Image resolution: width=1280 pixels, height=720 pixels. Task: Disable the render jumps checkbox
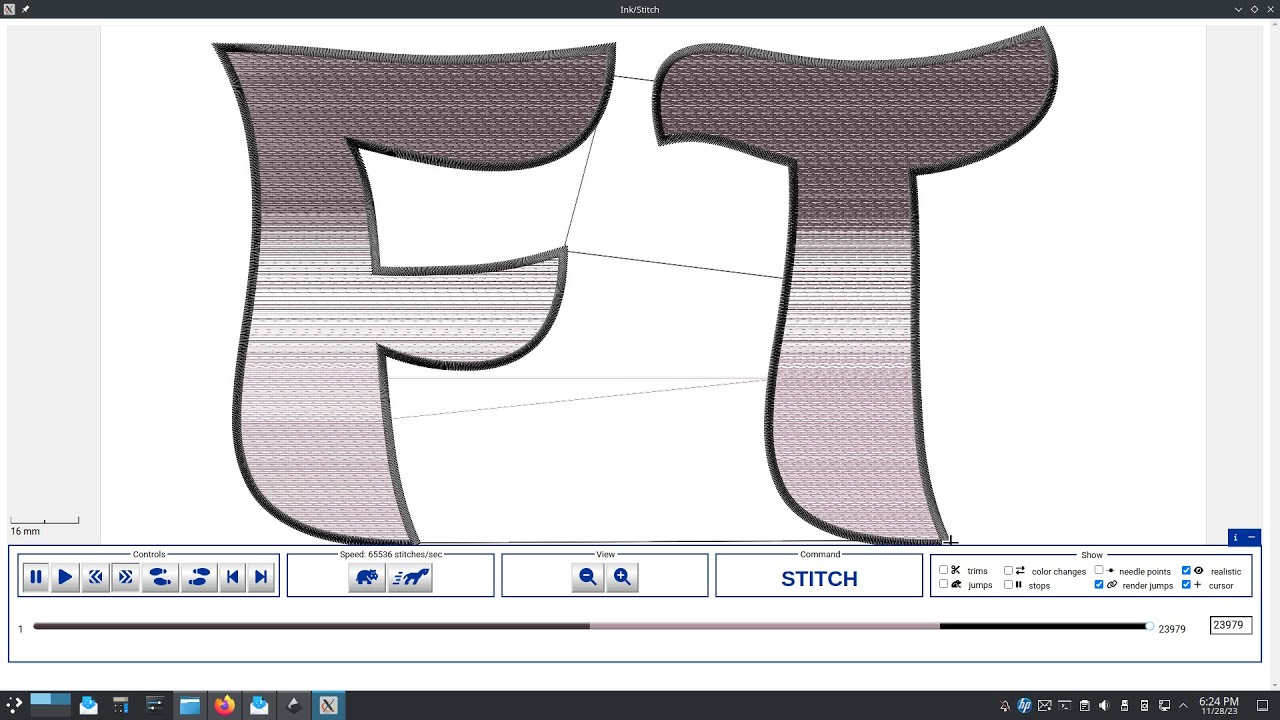[1099, 584]
